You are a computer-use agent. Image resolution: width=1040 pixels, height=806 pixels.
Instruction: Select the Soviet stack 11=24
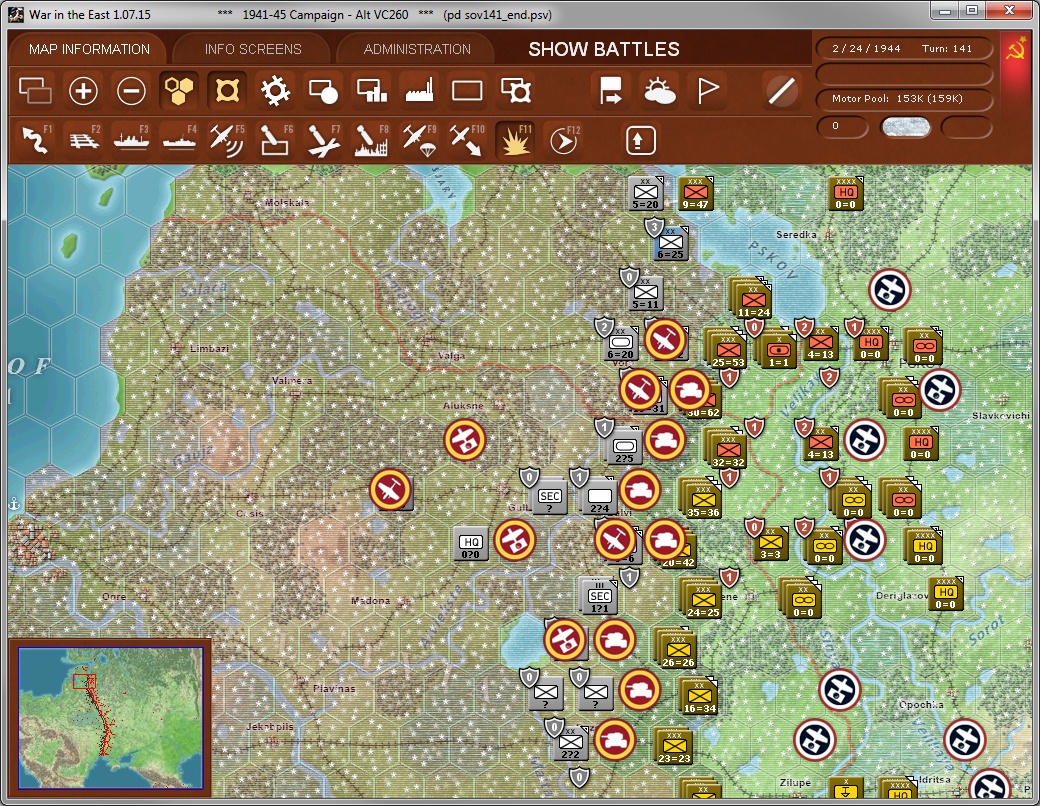click(x=753, y=300)
